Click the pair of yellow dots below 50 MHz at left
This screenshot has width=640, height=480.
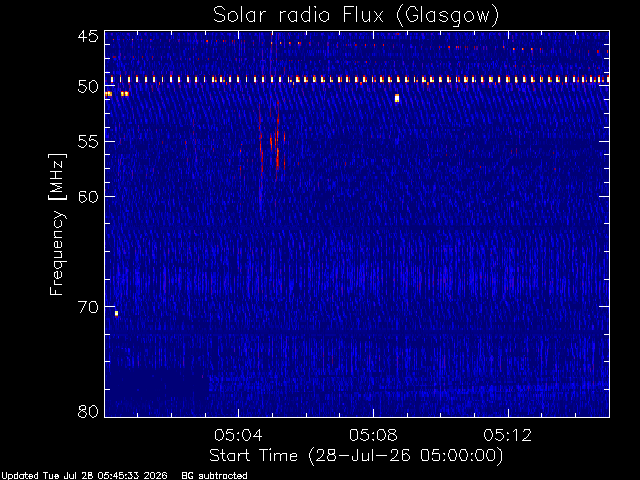[117, 94]
